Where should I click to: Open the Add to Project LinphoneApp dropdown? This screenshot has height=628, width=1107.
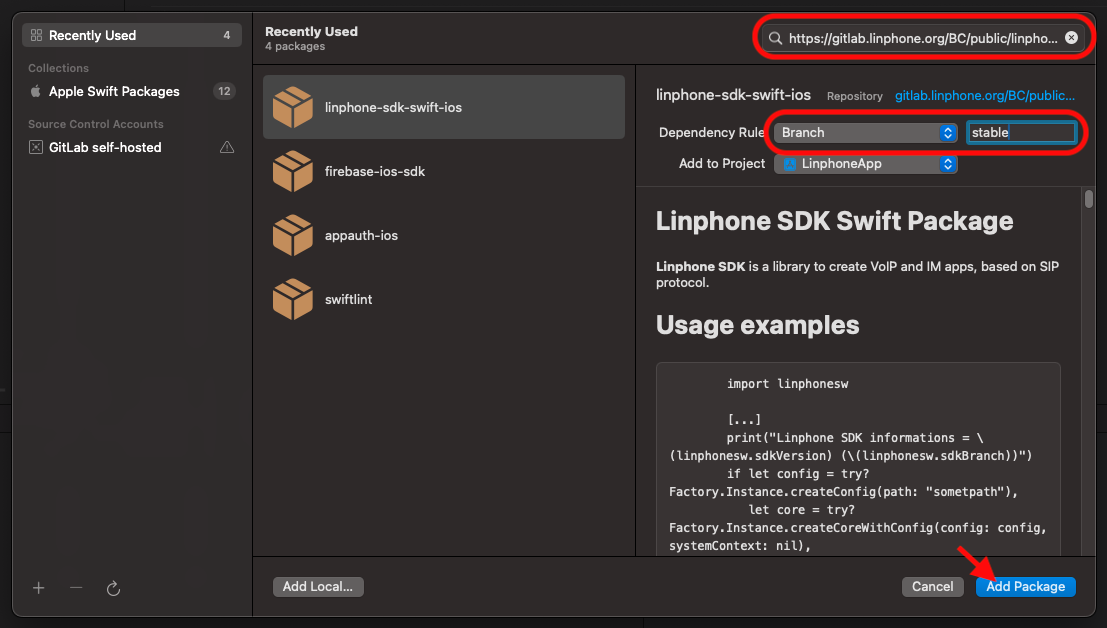coord(865,164)
